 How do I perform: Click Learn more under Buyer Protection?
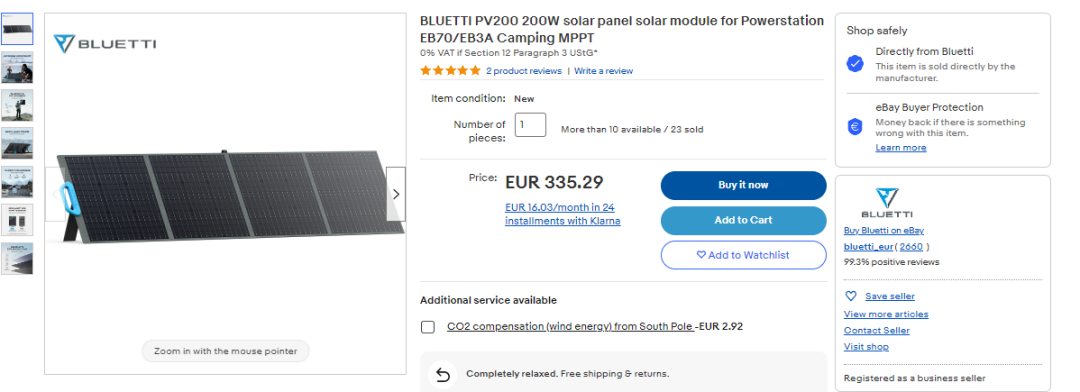click(x=900, y=147)
